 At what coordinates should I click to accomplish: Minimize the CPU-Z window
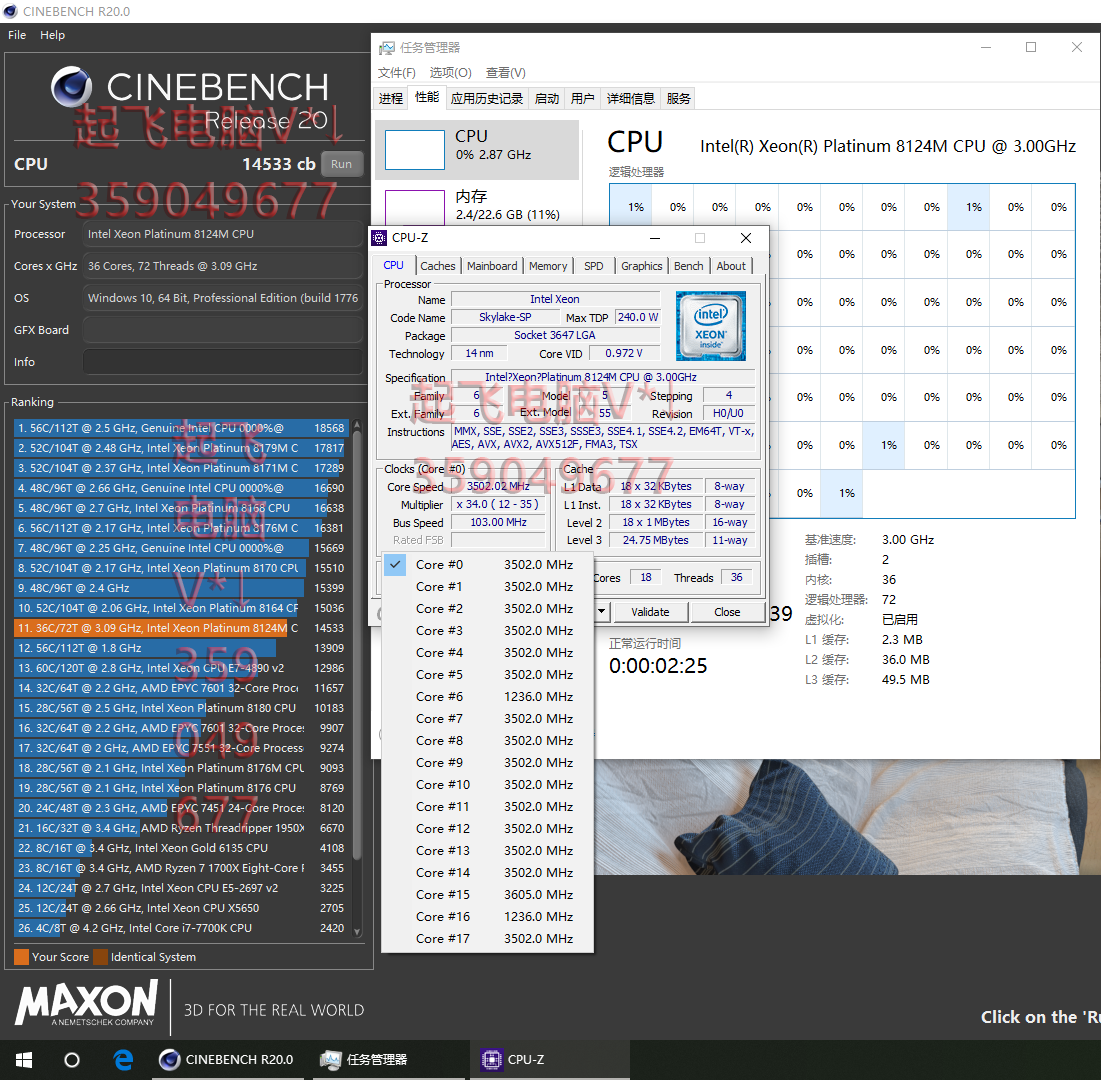point(654,238)
